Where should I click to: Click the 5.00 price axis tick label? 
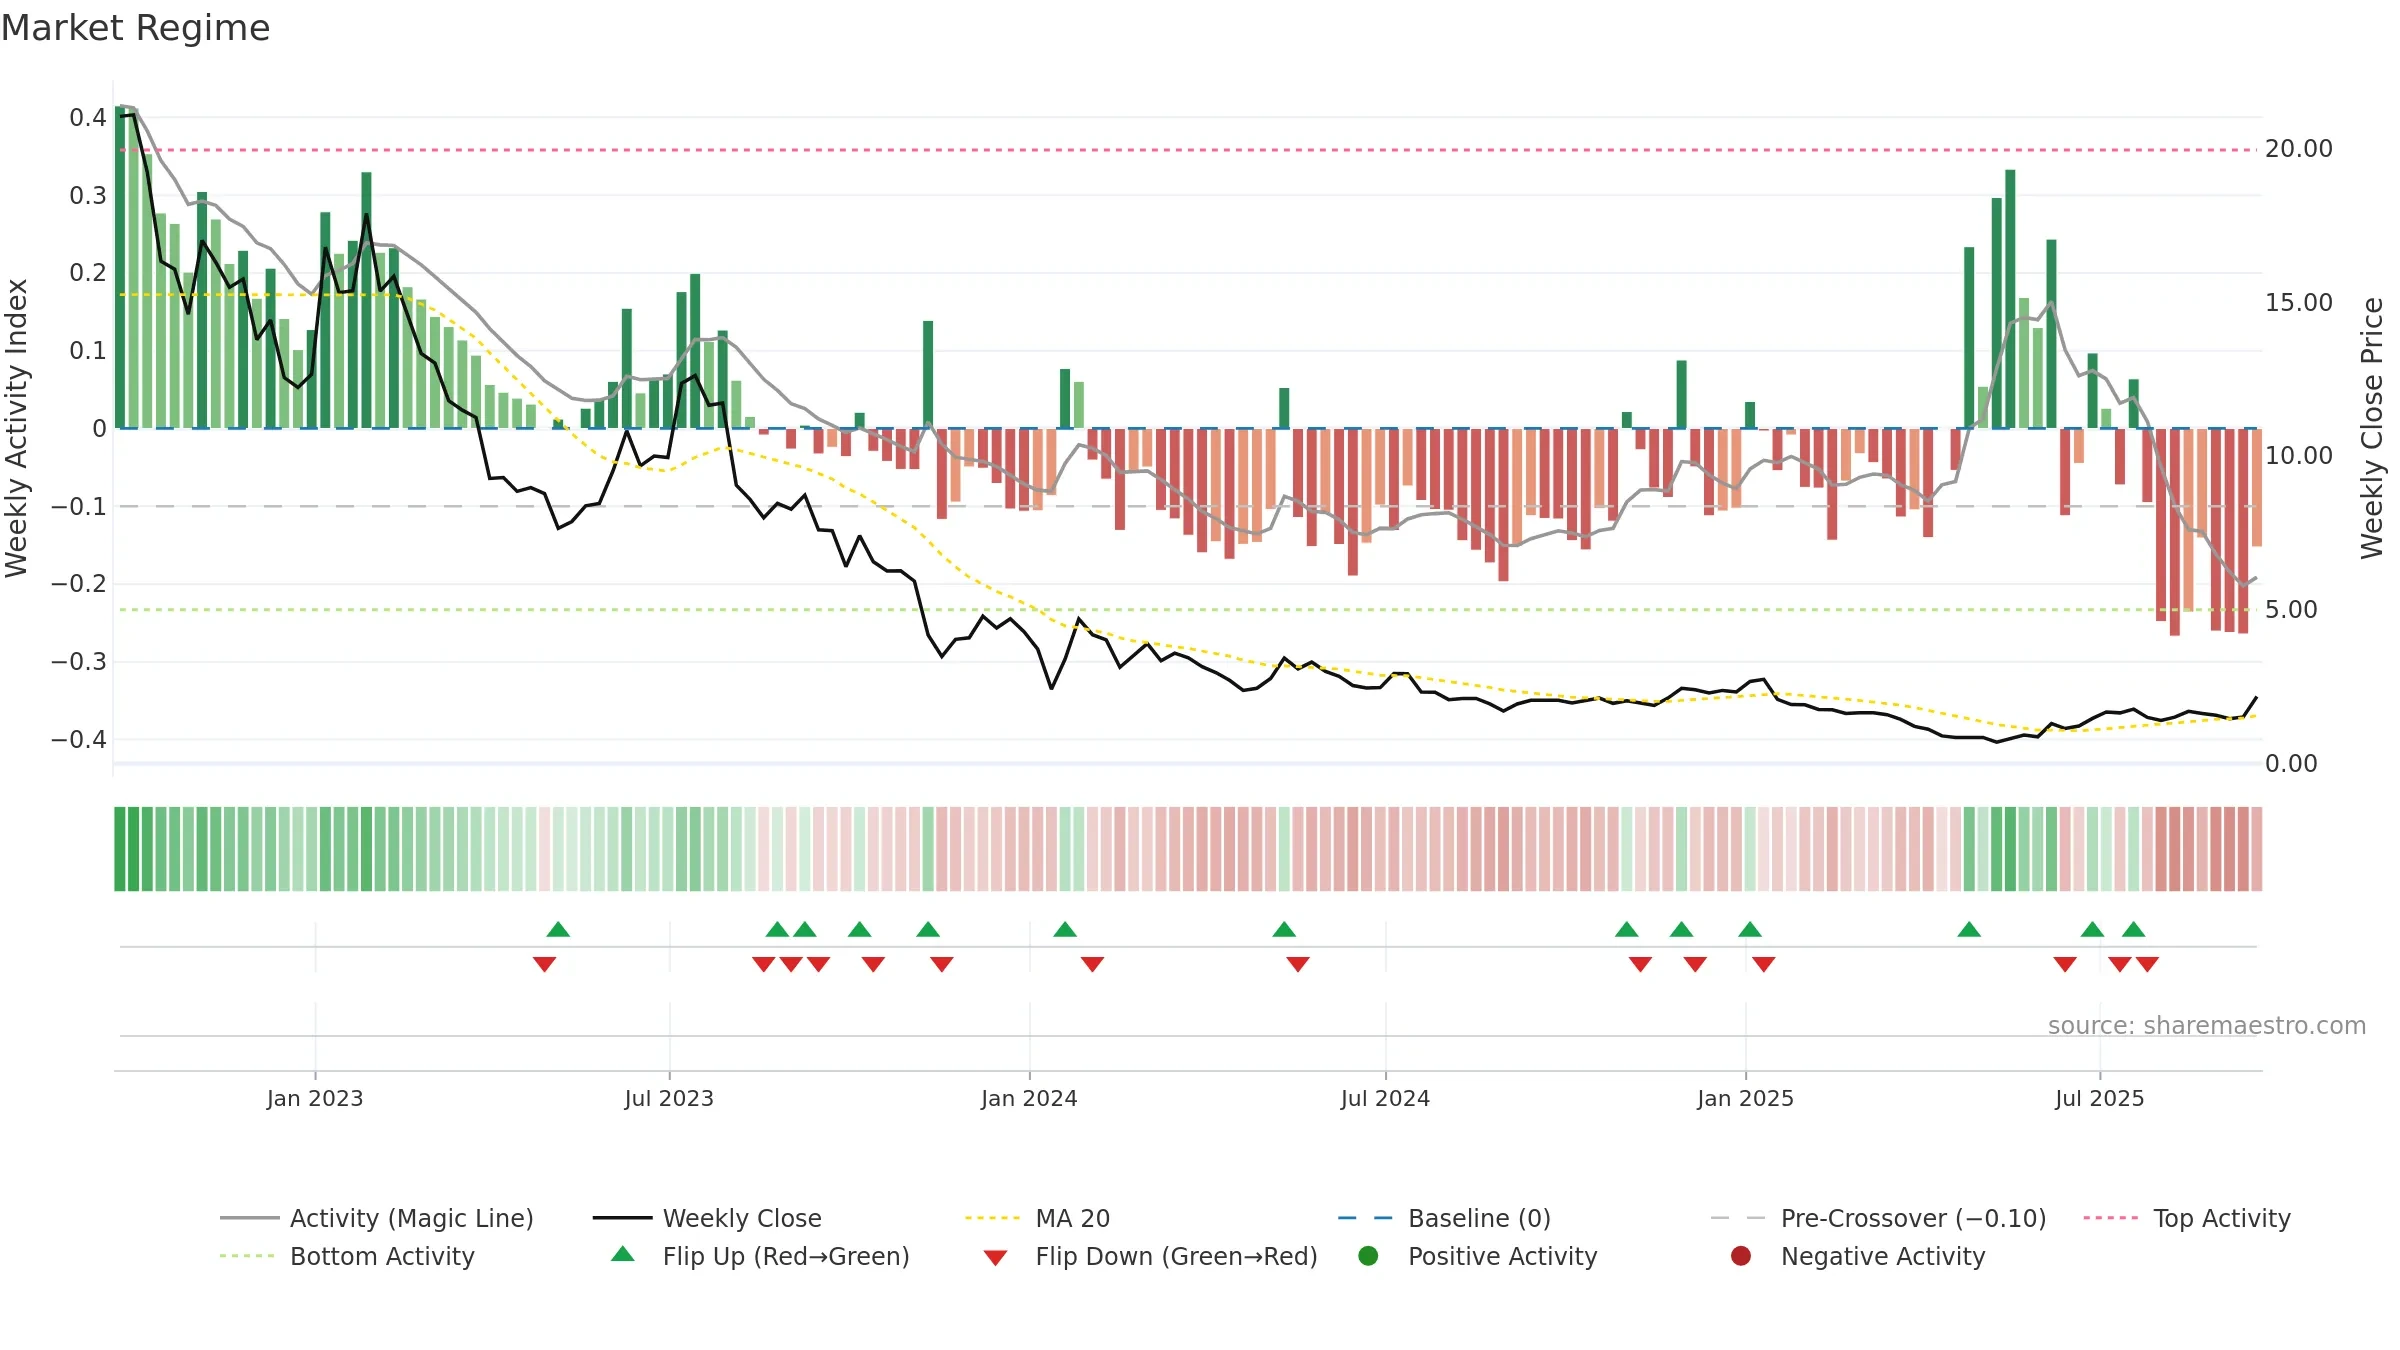pyautogui.click(x=2291, y=610)
